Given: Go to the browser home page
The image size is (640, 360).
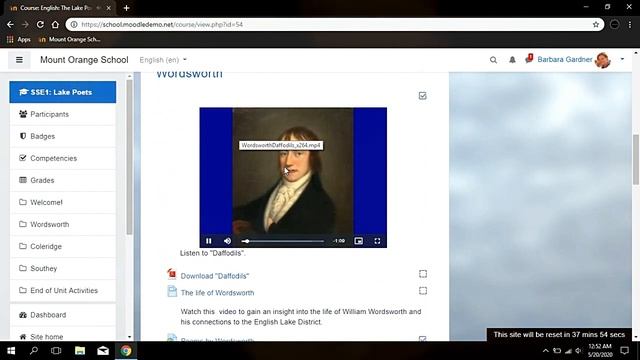Looking at the screenshot, I should pos(55,24).
